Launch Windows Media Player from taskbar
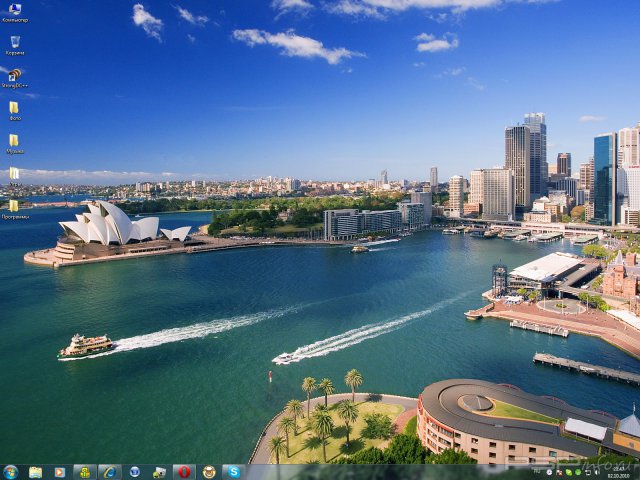 point(60,471)
